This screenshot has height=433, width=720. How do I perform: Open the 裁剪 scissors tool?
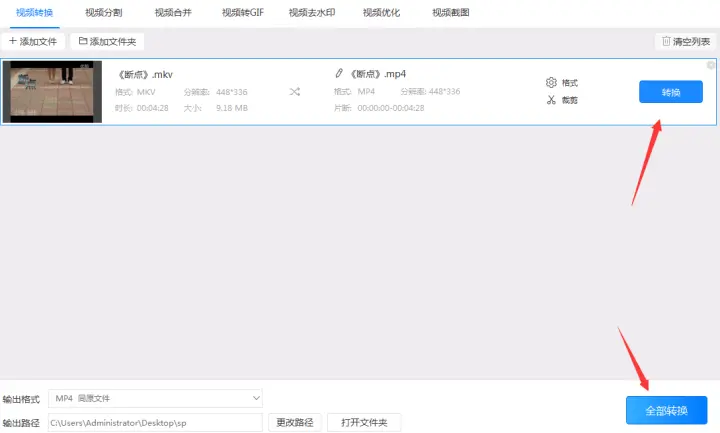[551, 100]
